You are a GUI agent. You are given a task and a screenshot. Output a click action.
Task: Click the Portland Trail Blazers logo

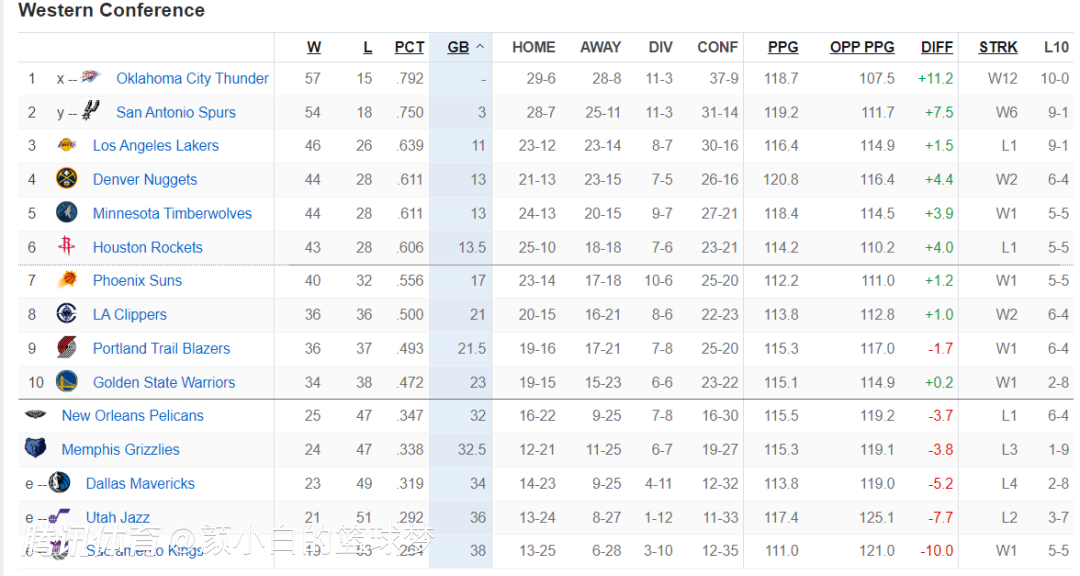pos(67,348)
